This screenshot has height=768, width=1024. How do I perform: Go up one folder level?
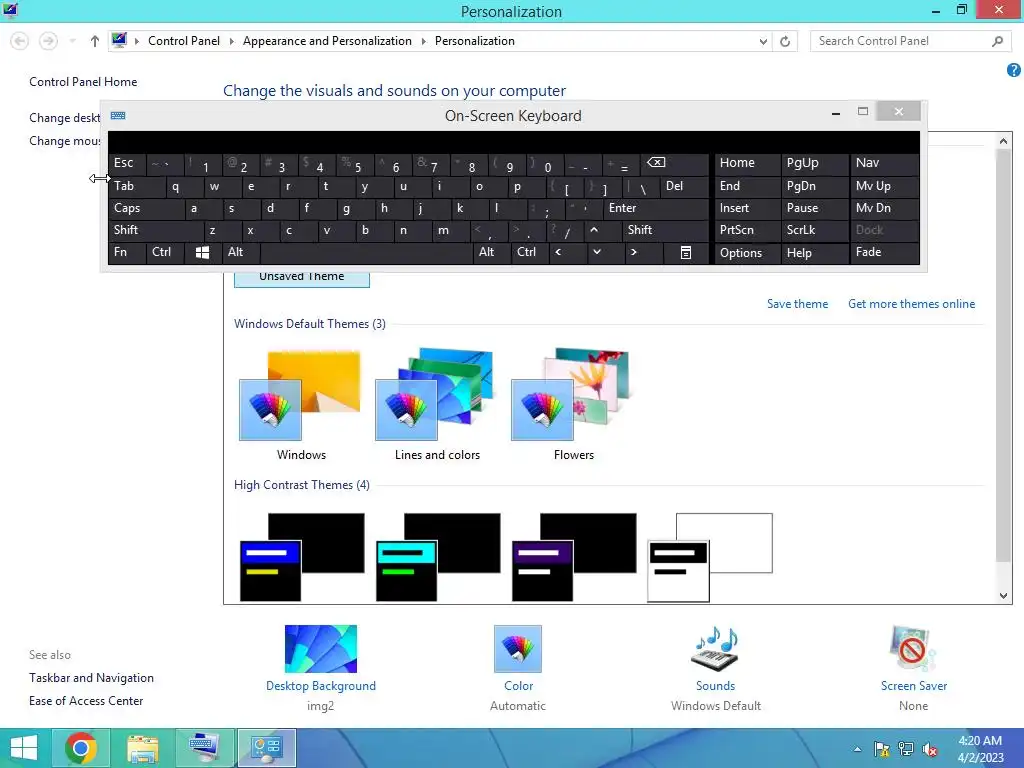95,41
